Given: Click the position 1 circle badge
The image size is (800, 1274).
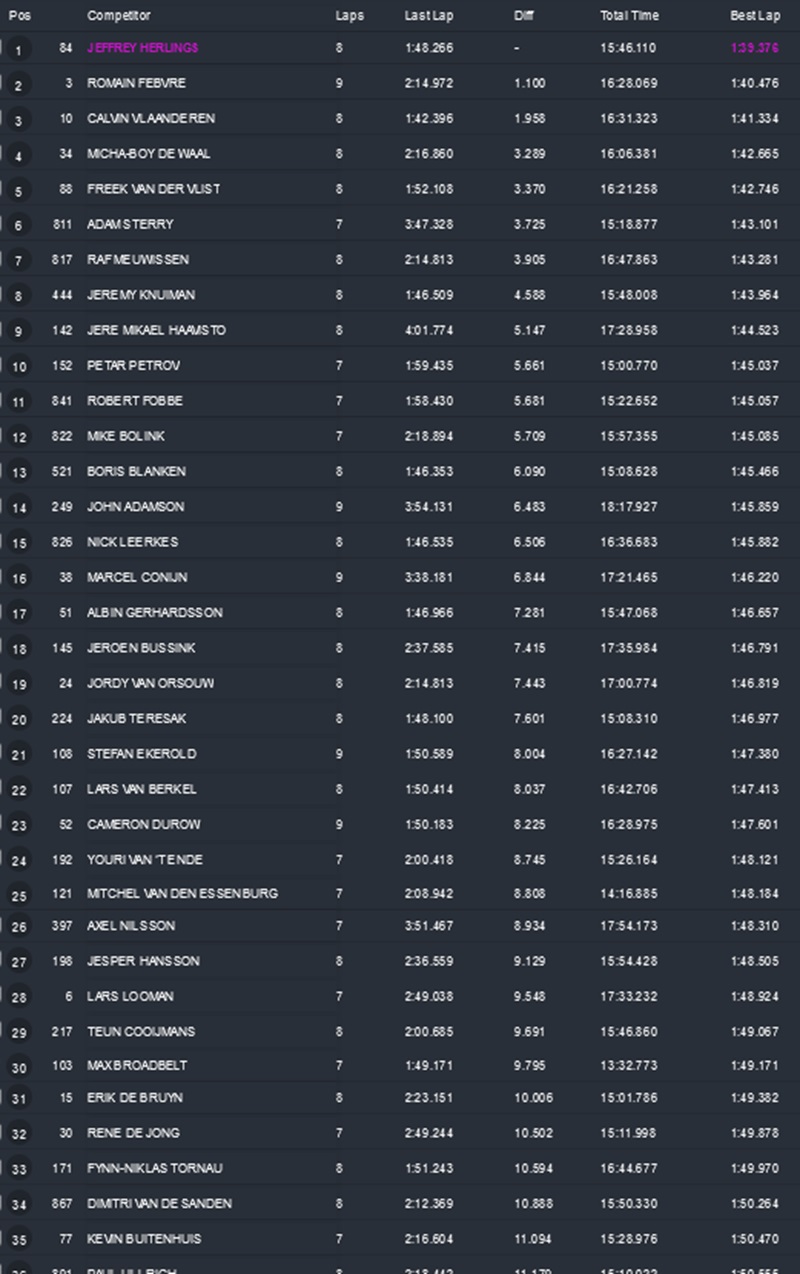Looking at the screenshot, I should [x=18, y=50].
